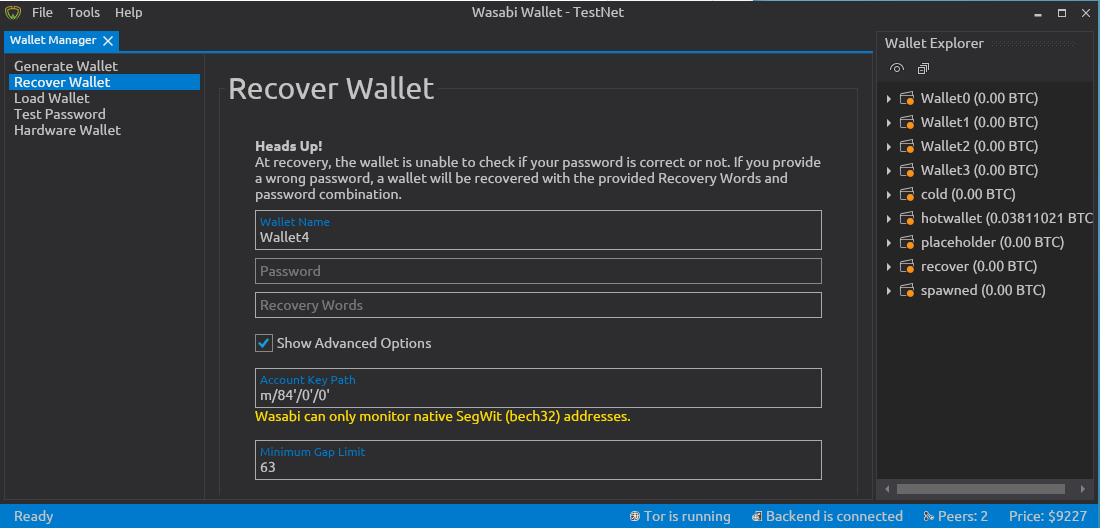Click the Wasabi Wallet logo icon
Screen dimensions: 1100x528
click(x=13, y=13)
